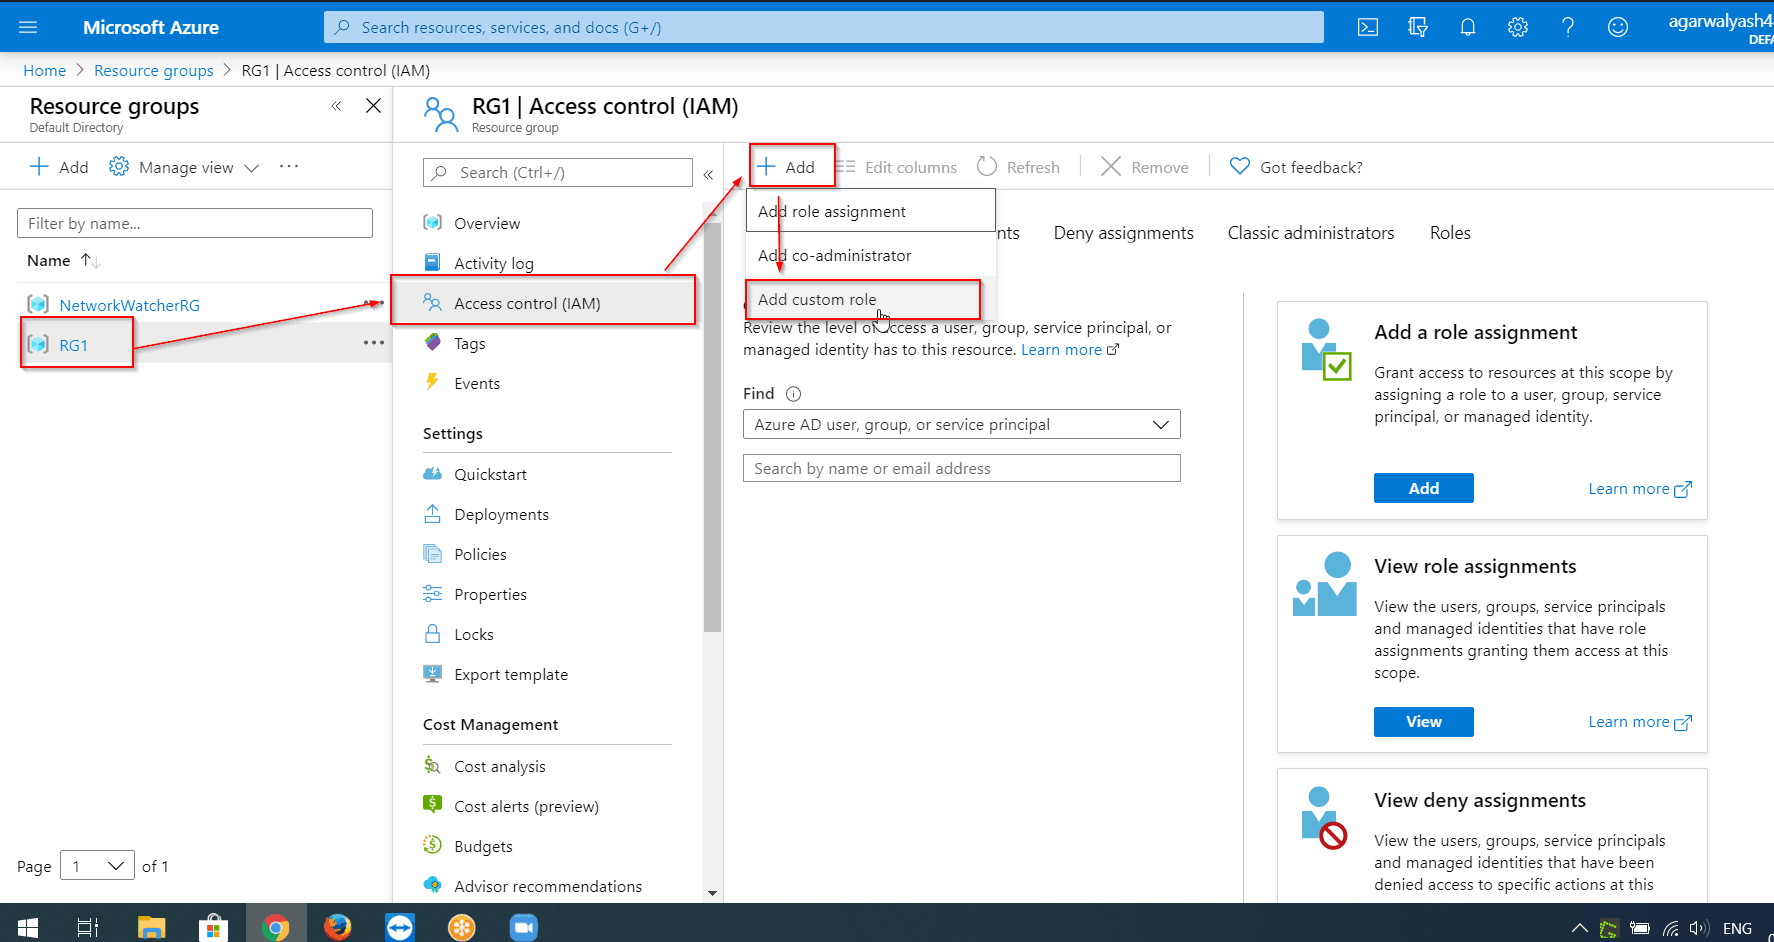Image resolution: width=1774 pixels, height=942 pixels.
Task: Click the Search by name or email field
Action: coord(961,468)
